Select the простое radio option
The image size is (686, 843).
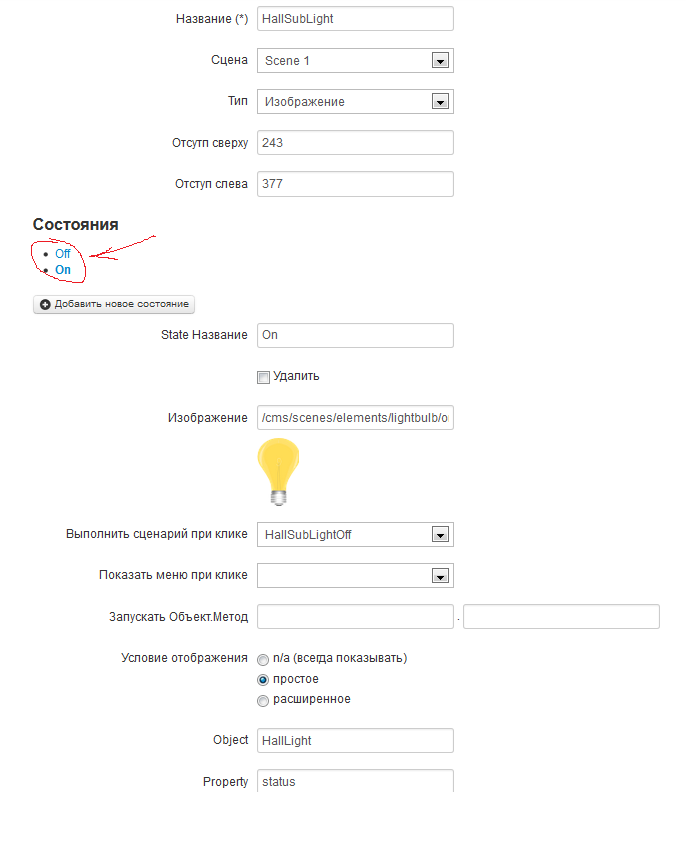tap(263, 680)
